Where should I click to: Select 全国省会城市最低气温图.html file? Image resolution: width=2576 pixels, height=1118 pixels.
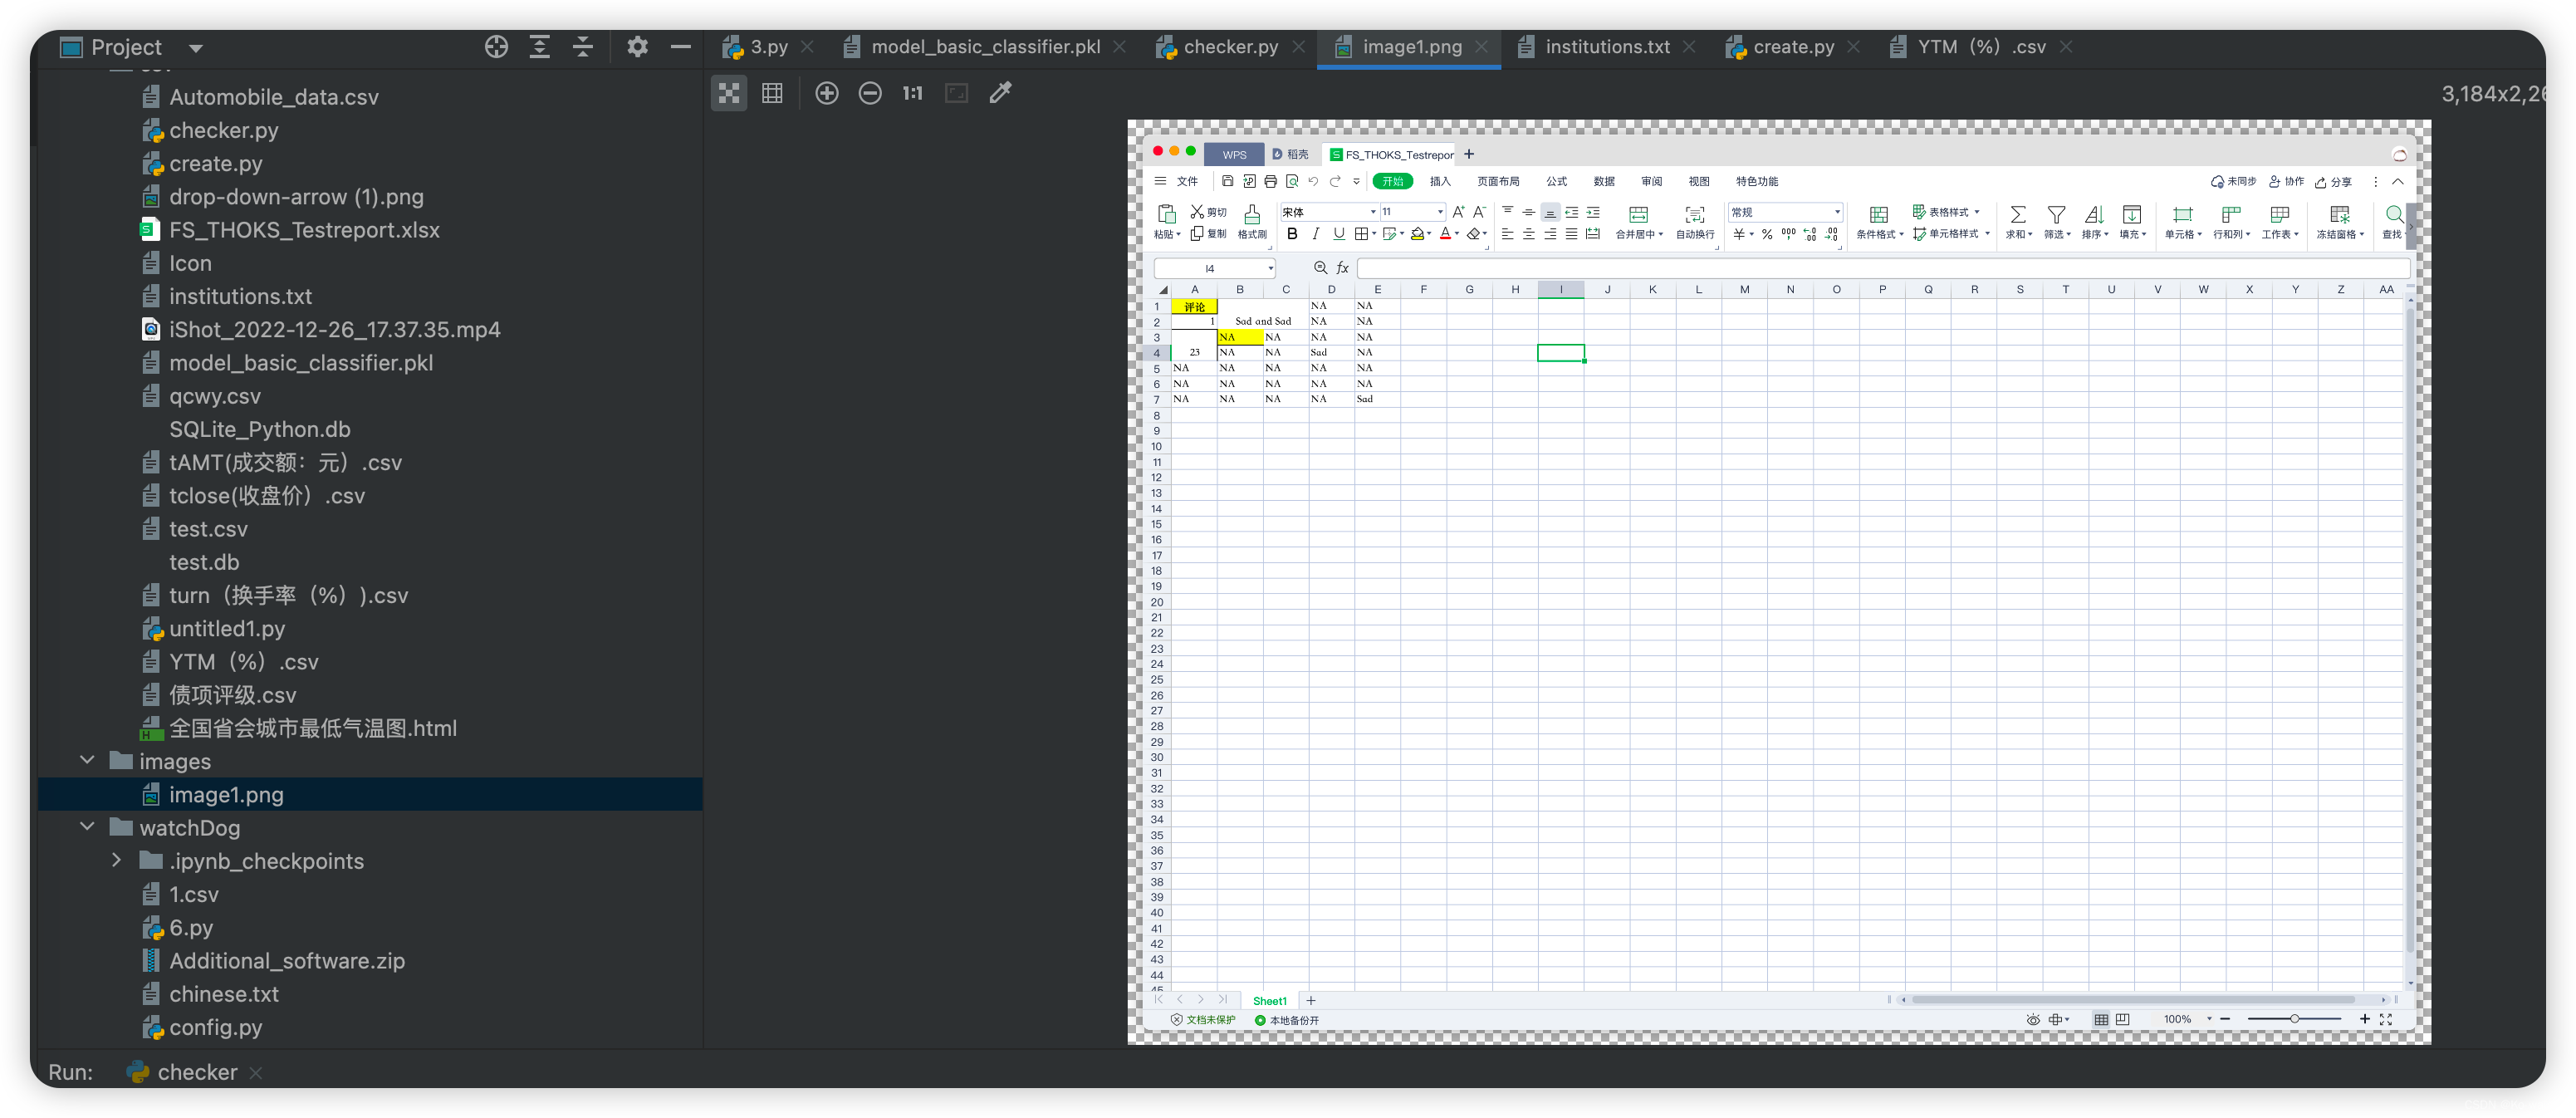312,727
